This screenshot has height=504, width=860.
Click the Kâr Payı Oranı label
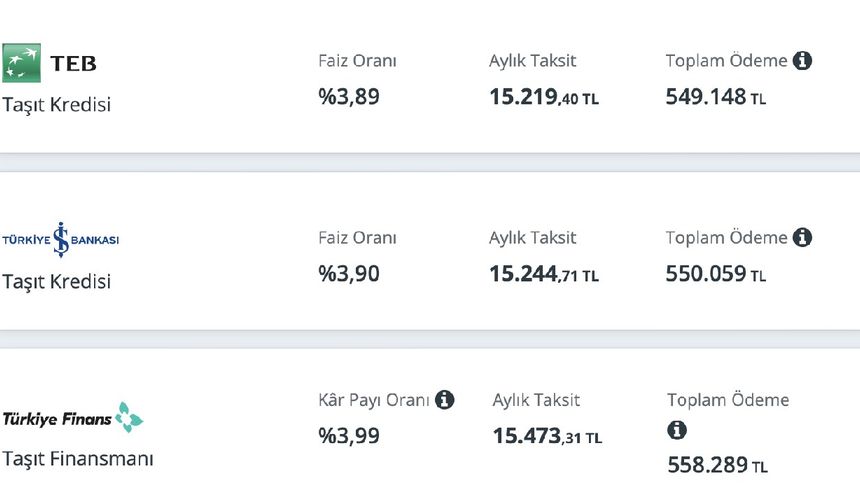[374, 400]
